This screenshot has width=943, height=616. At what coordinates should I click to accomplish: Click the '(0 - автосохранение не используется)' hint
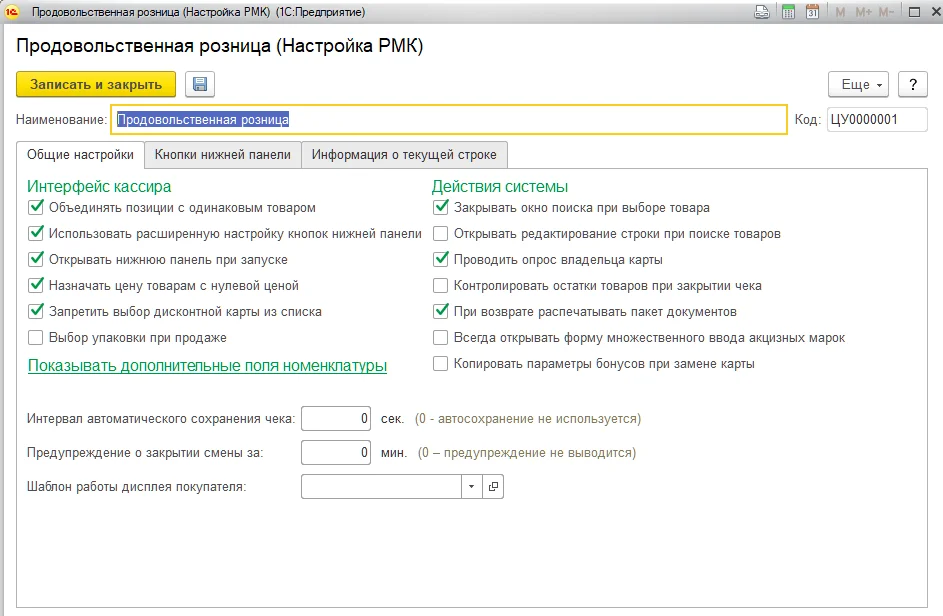click(528, 419)
